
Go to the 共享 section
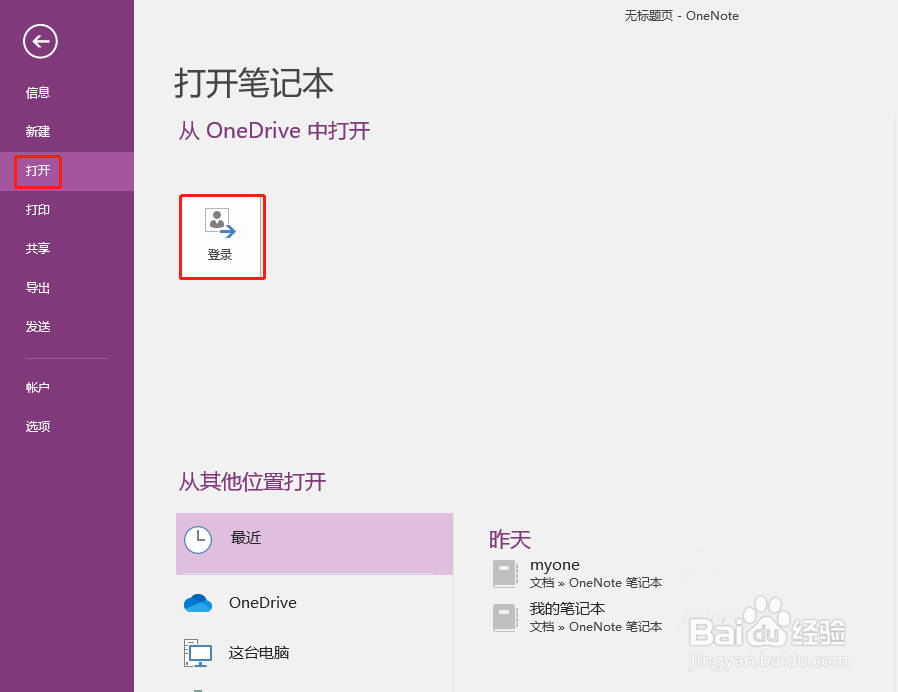38,249
